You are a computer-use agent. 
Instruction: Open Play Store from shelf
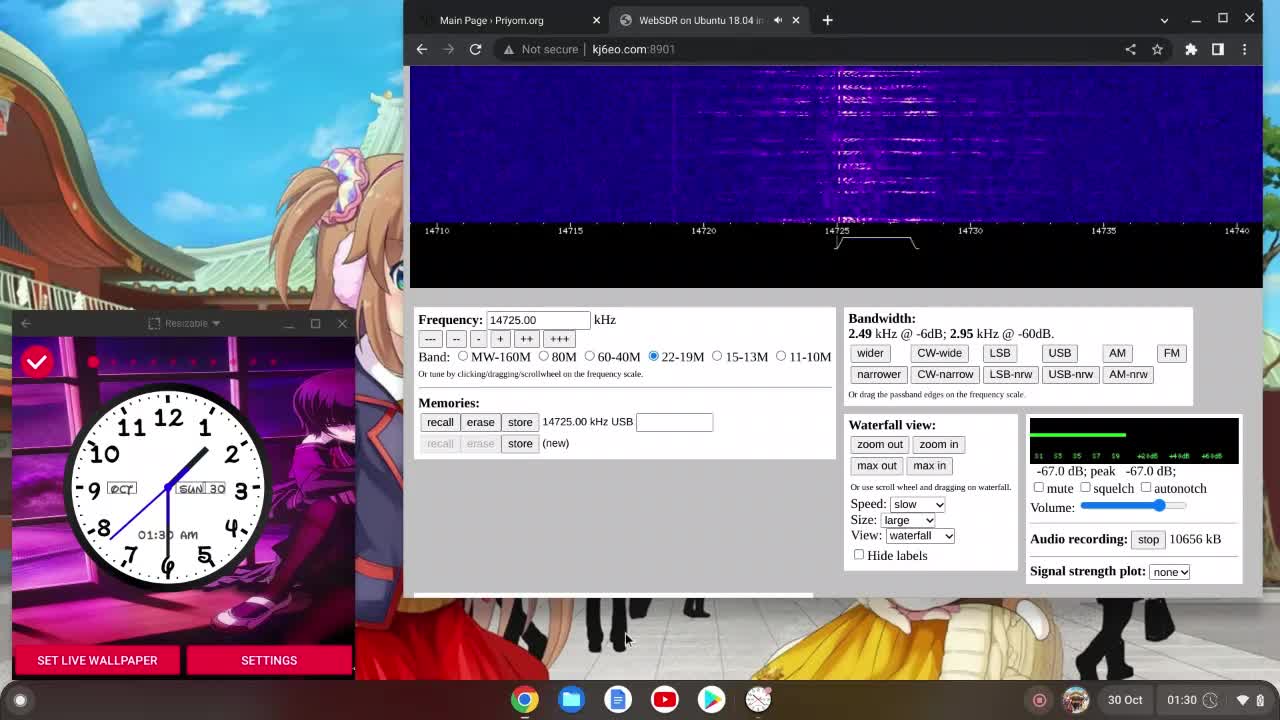[711, 700]
